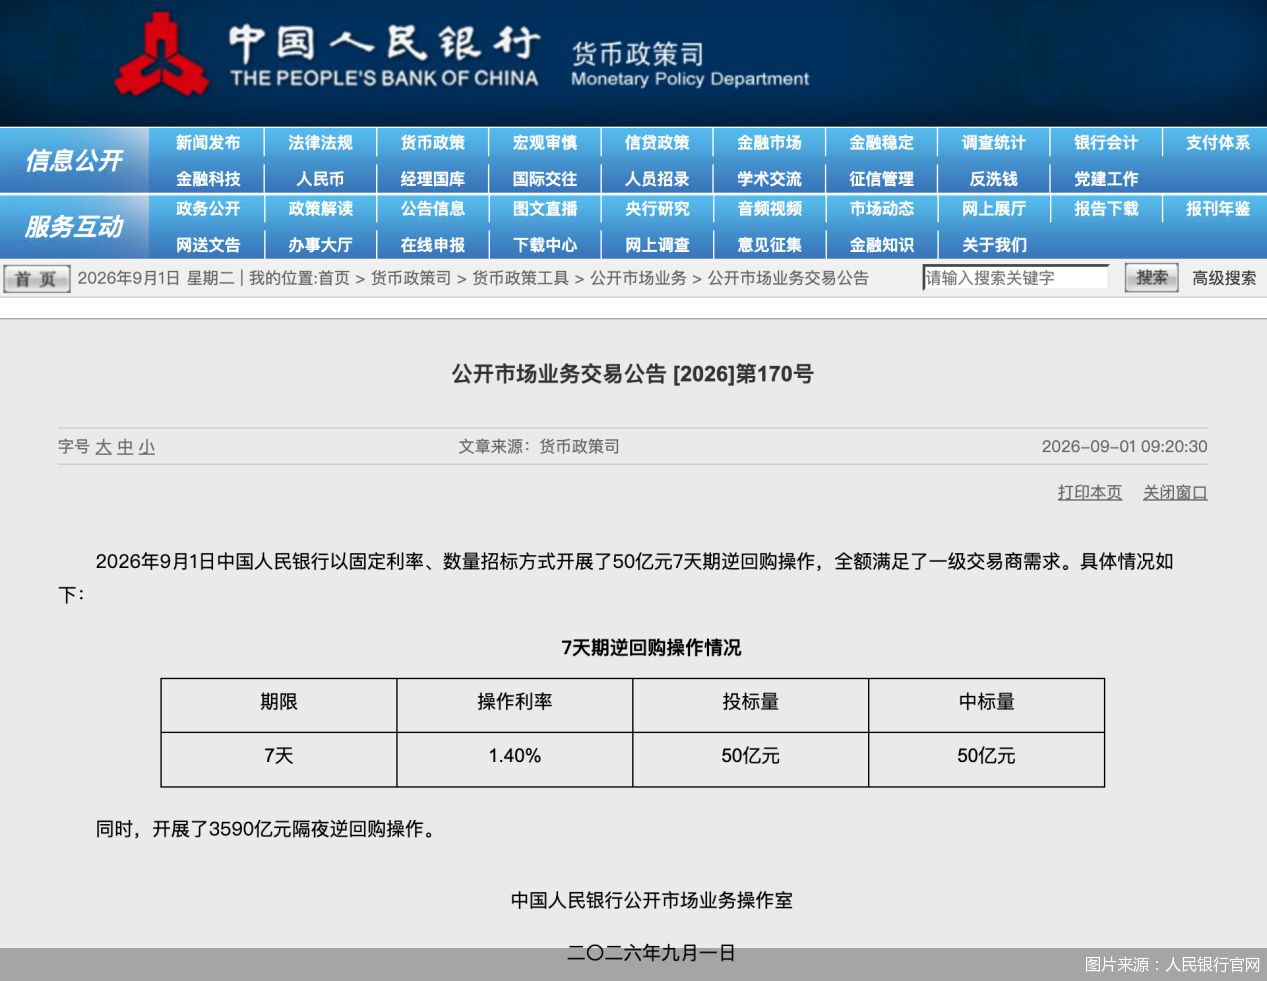Image resolution: width=1267 pixels, height=981 pixels.
Task: Select the 银行会计 menu item
Action: tap(1106, 143)
